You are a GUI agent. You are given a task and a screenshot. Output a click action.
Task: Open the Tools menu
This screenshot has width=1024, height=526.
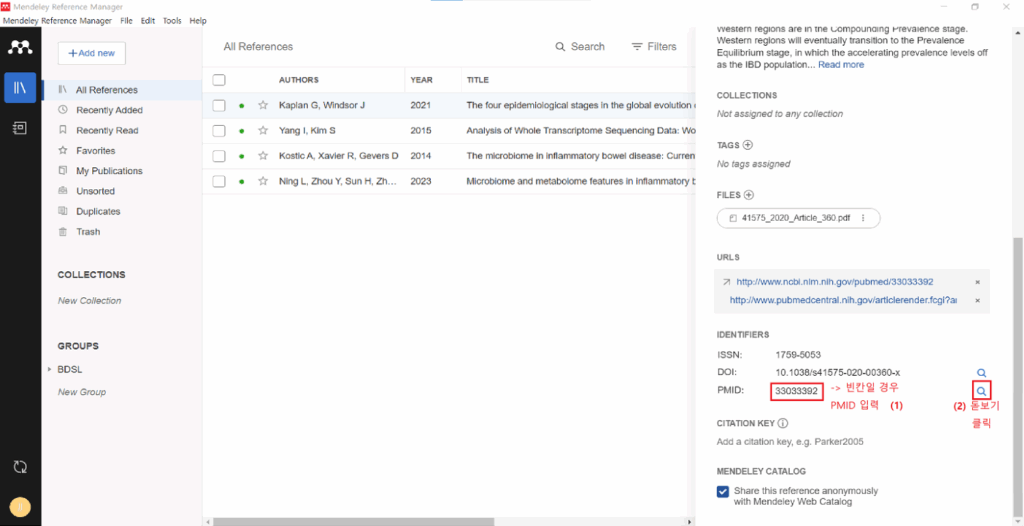point(172,21)
